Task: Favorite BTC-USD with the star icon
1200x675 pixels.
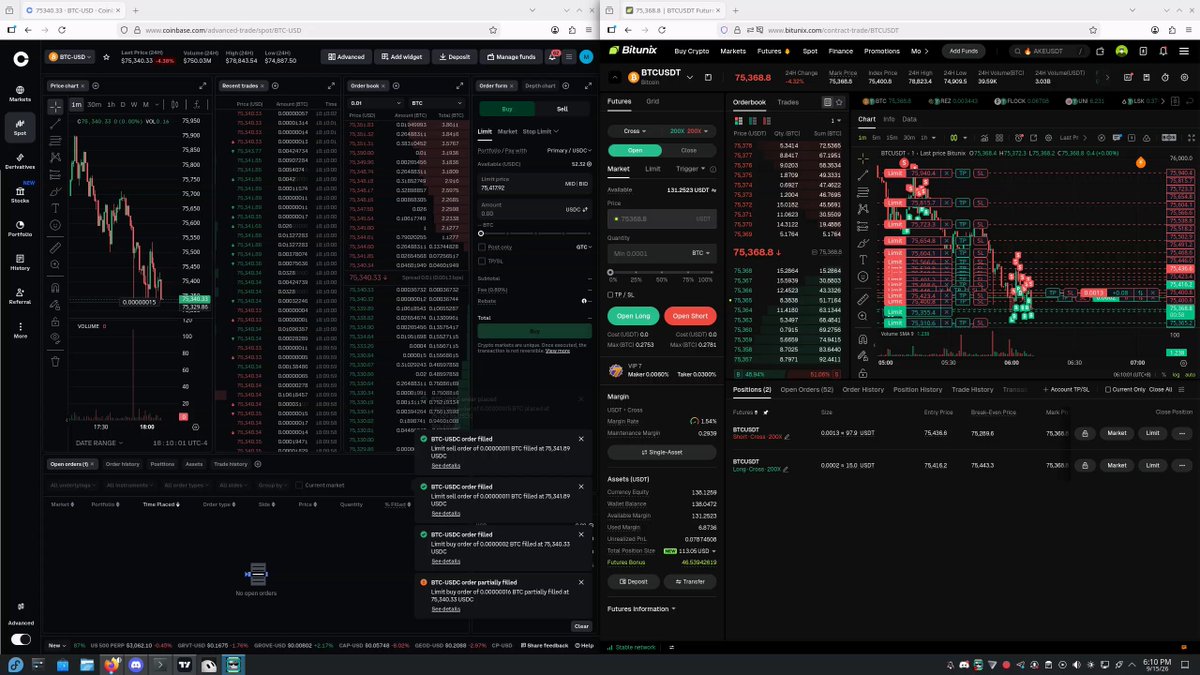Action: [x=106, y=57]
